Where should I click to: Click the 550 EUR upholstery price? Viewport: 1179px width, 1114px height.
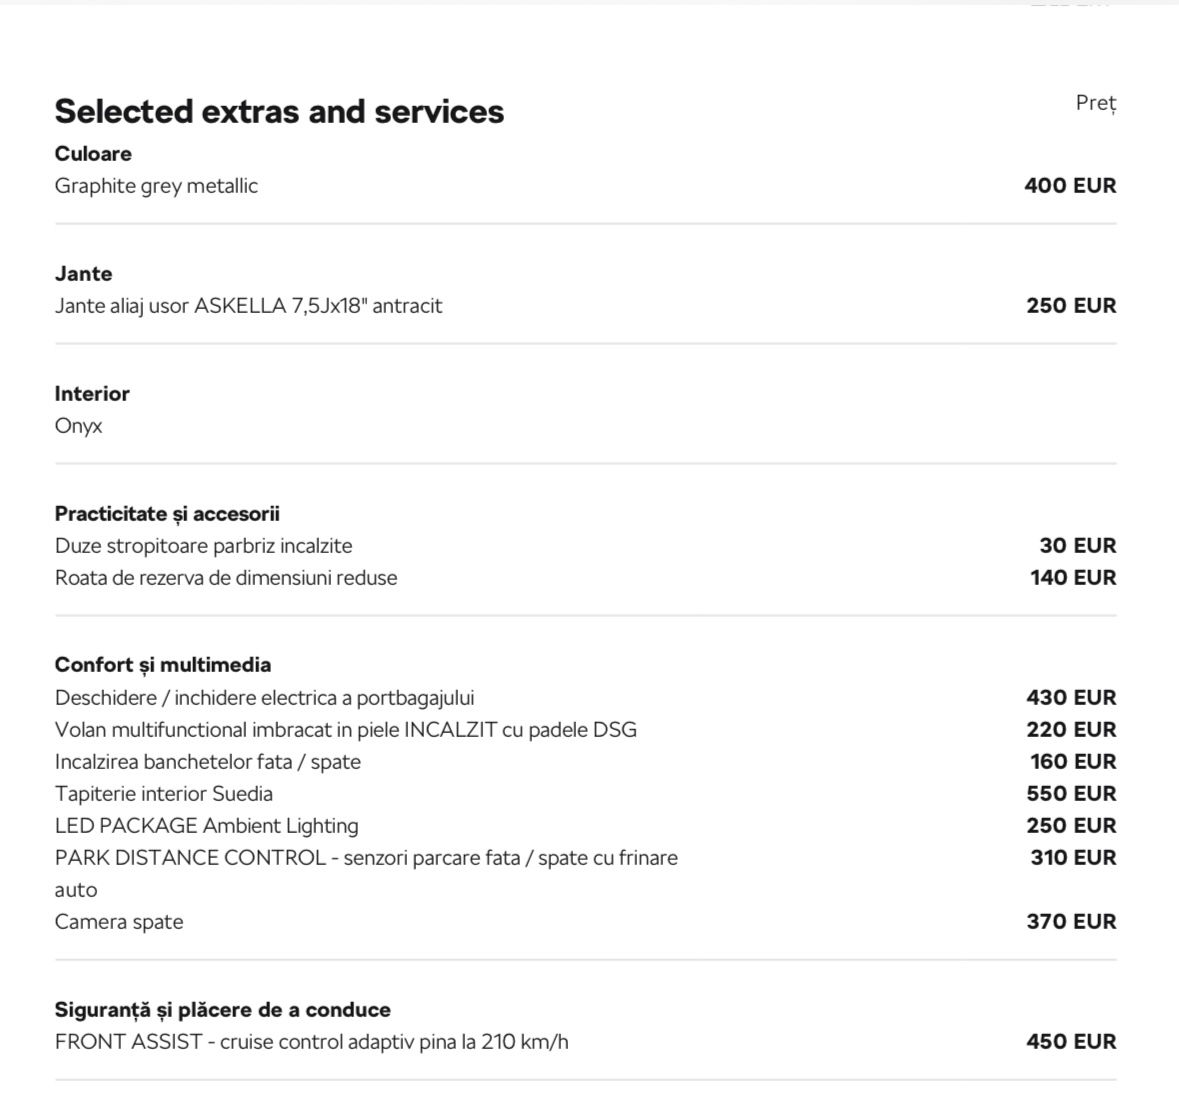click(x=1071, y=794)
